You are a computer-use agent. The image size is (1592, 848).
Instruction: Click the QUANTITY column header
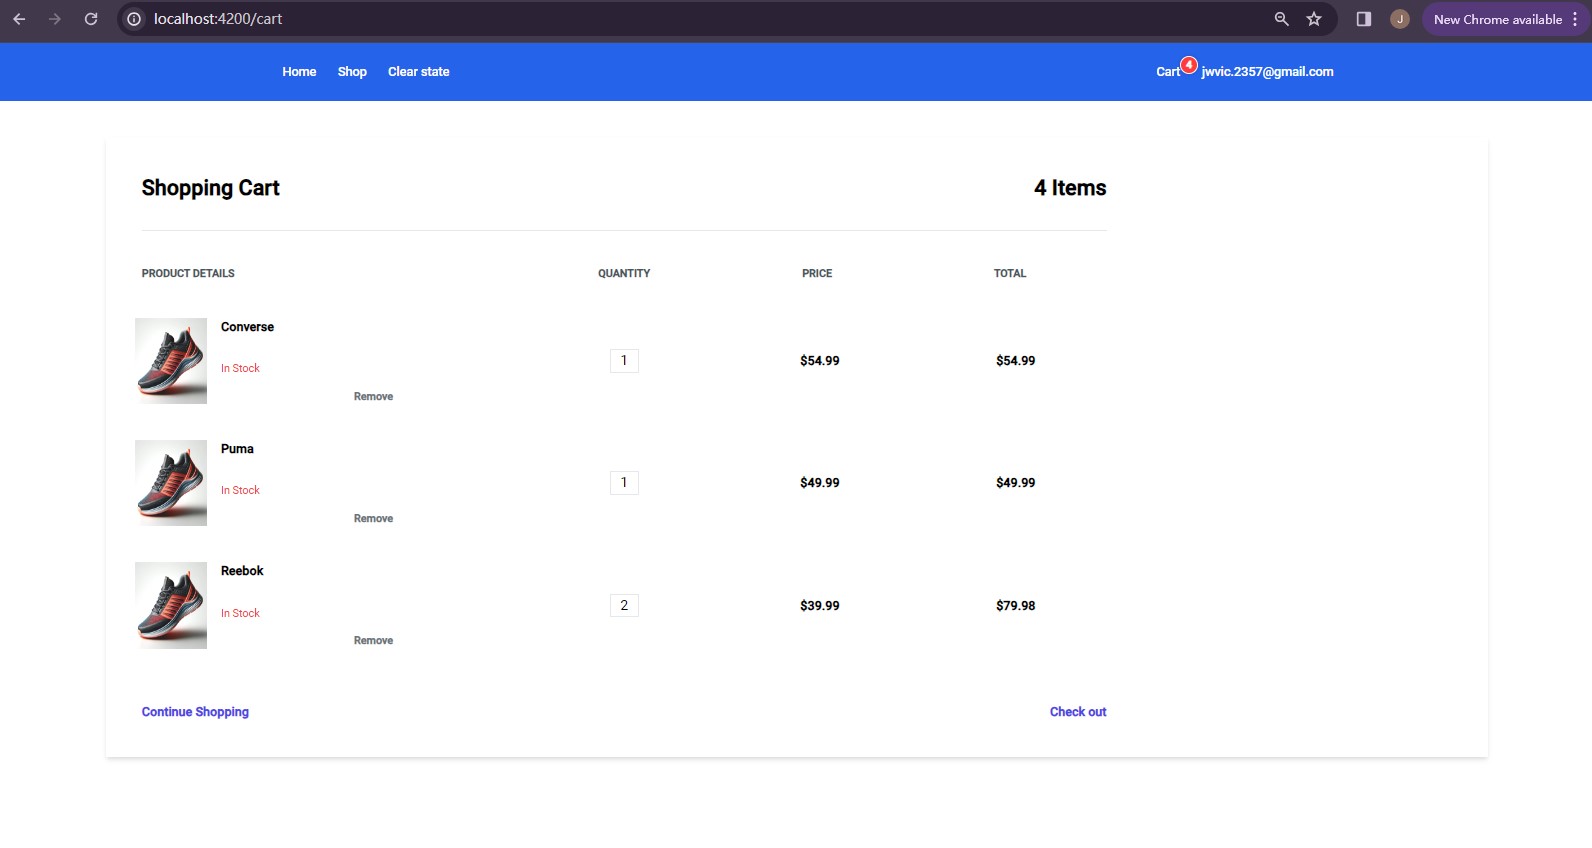tap(624, 273)
